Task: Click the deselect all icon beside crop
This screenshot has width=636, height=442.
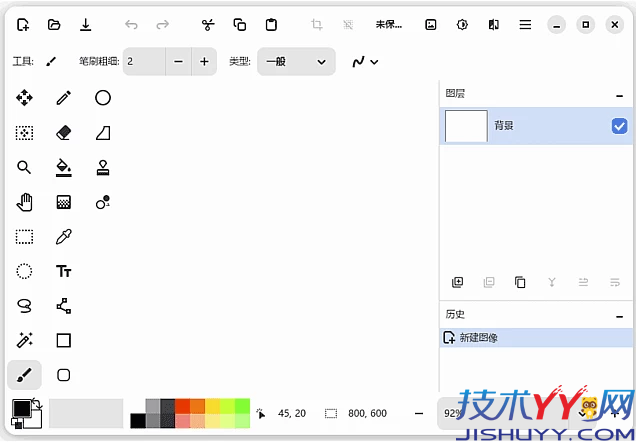Action: [348, 25]
